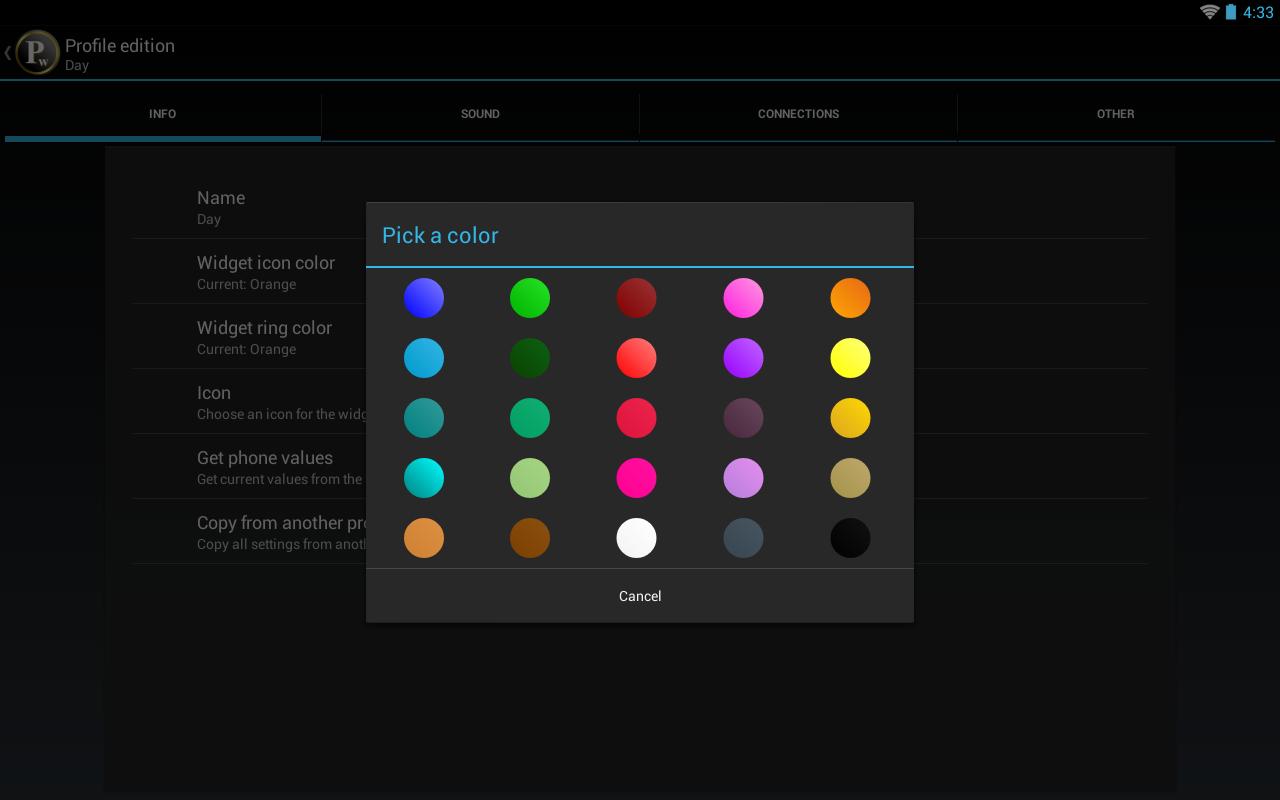Open the Name setting row
This screenshot has height=800, width=1280.
(640, 207)
